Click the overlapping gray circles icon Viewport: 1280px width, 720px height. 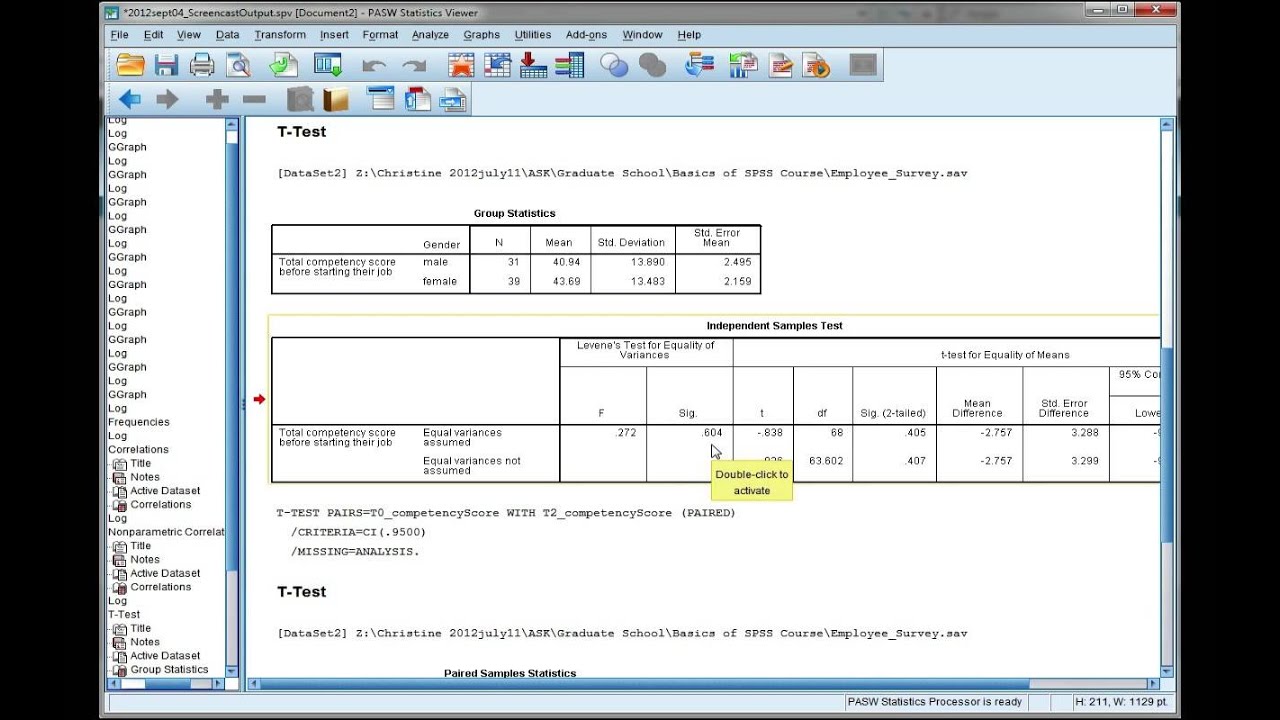tap(652, 66)
